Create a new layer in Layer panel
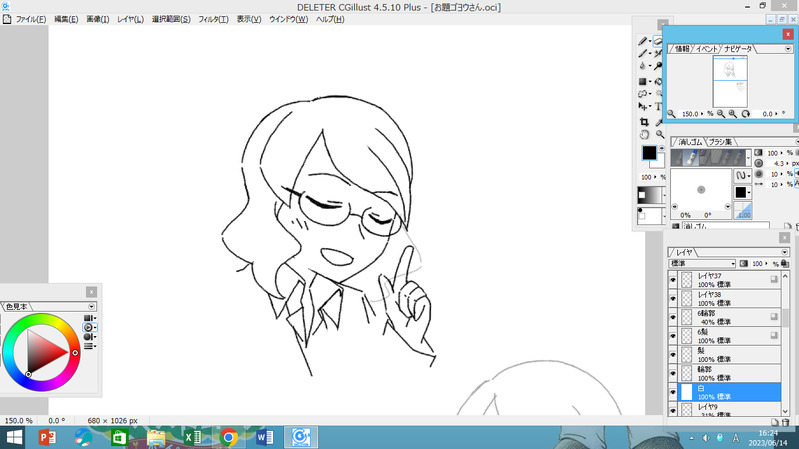This screenshot has height=449, width=799. [775, 422]
